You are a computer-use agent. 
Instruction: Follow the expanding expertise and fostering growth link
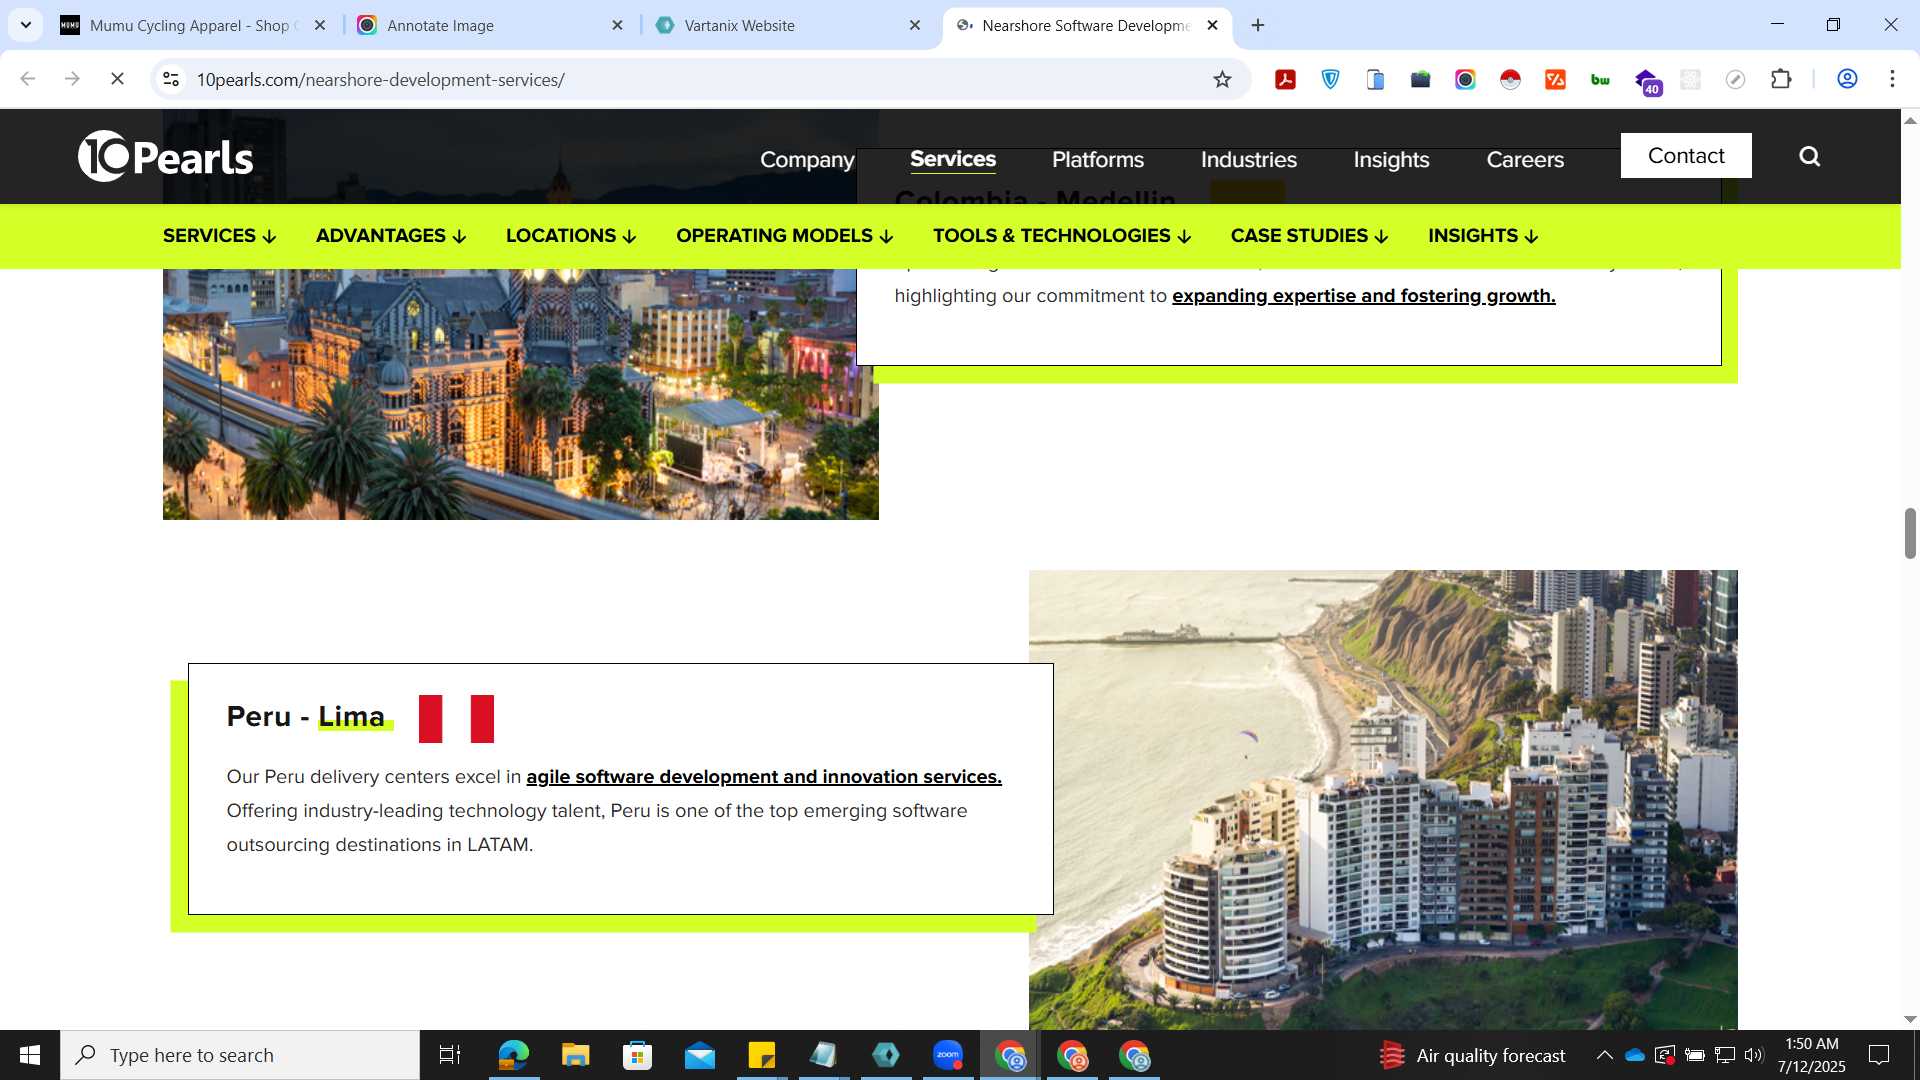pos(1364,296)
